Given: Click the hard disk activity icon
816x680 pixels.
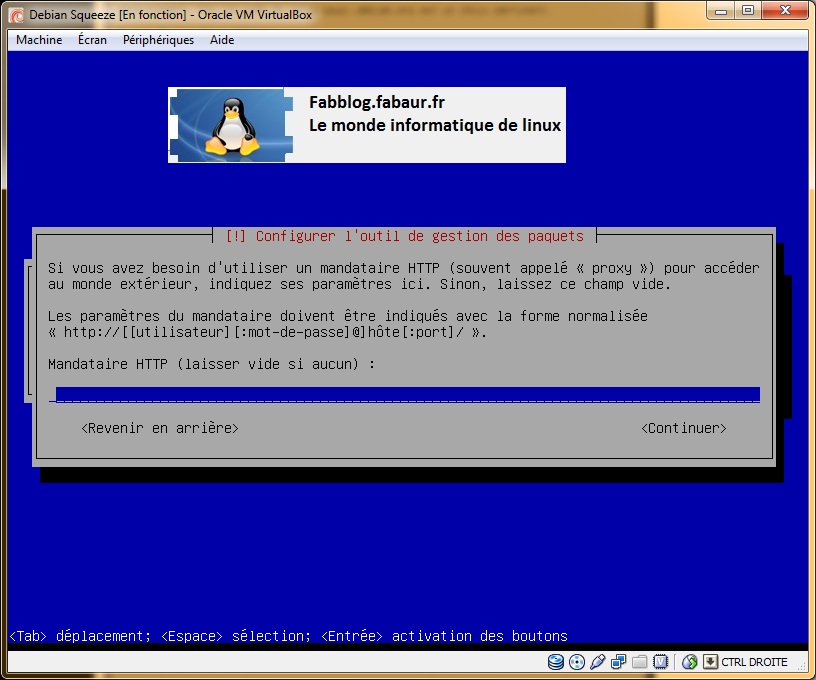Looking at the screenshot, I should click(x=555, y=662).
